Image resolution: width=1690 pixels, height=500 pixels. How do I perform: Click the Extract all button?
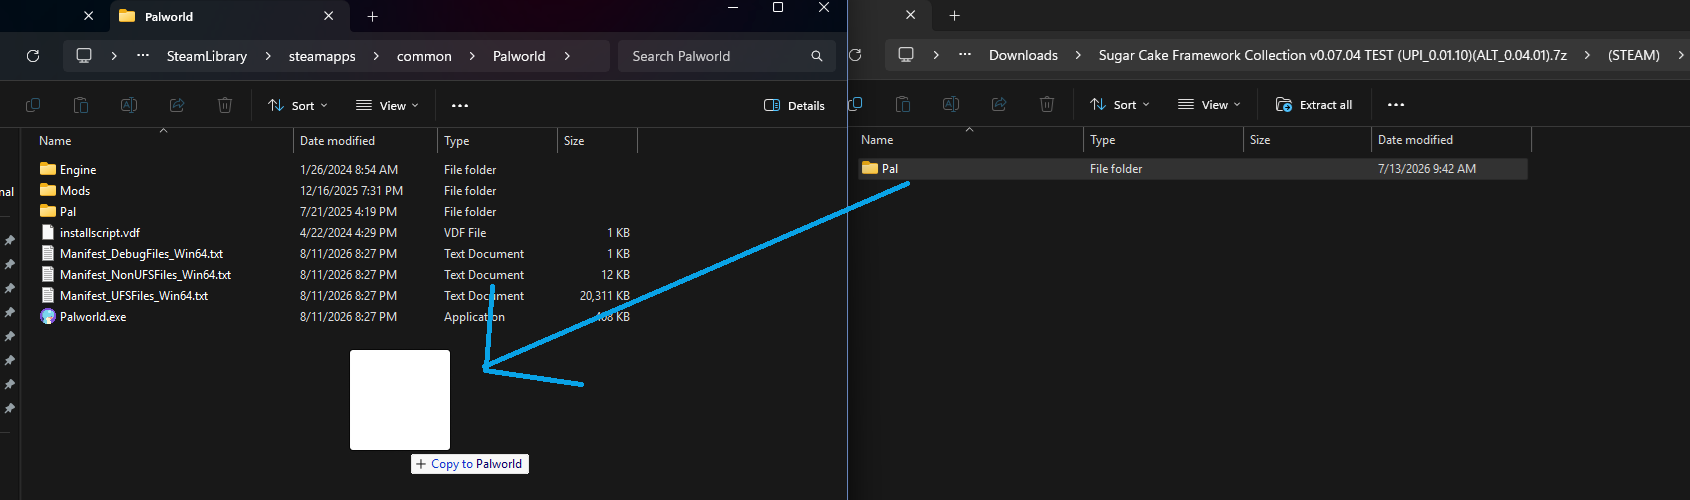tap(1314, 104)
